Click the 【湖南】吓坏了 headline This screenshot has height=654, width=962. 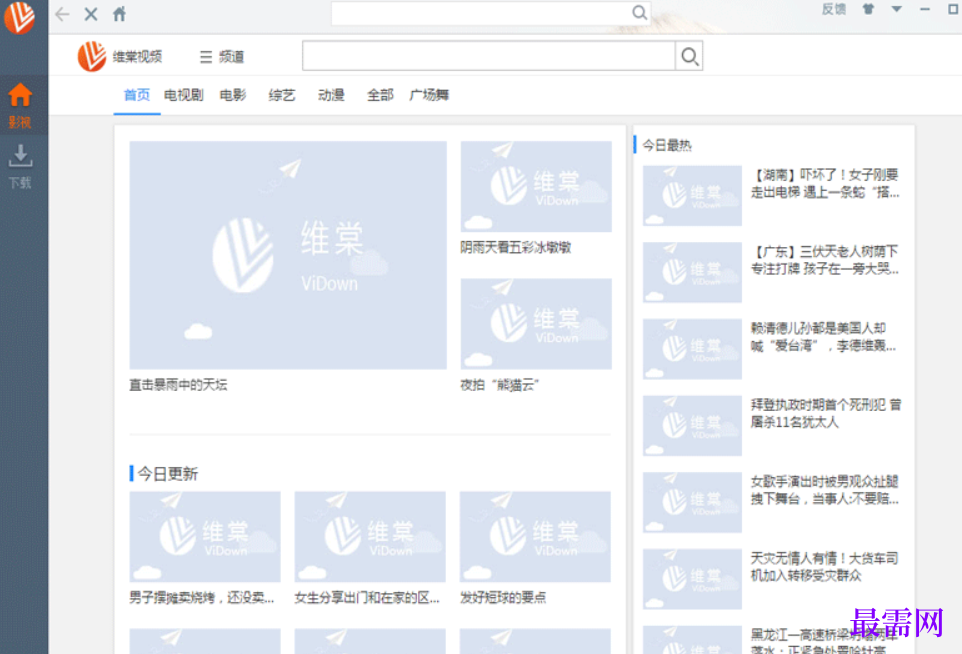(x=825, y=183)
